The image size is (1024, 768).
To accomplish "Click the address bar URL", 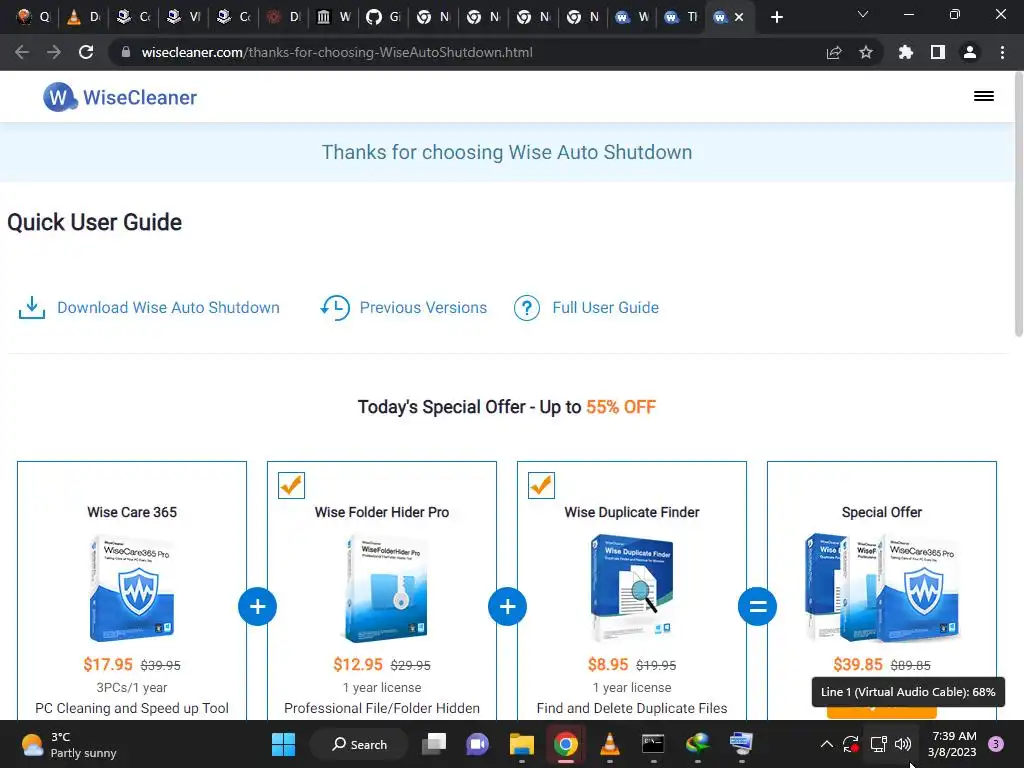I will click(337, 52).
